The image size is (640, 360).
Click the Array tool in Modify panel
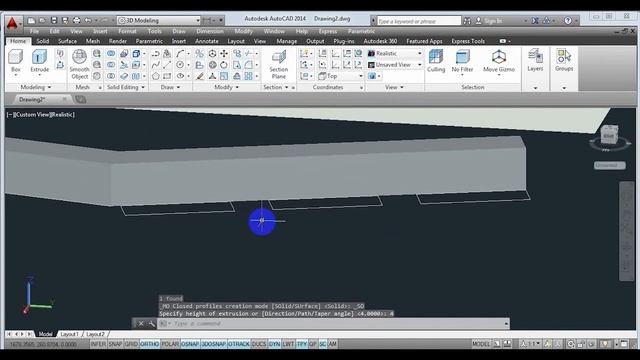coord(249,76)
